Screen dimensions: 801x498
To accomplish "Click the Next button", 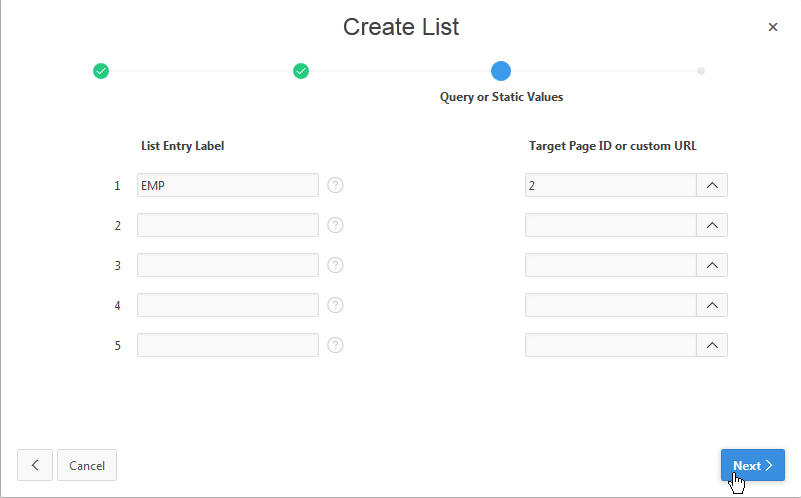I will coord(752,465).
